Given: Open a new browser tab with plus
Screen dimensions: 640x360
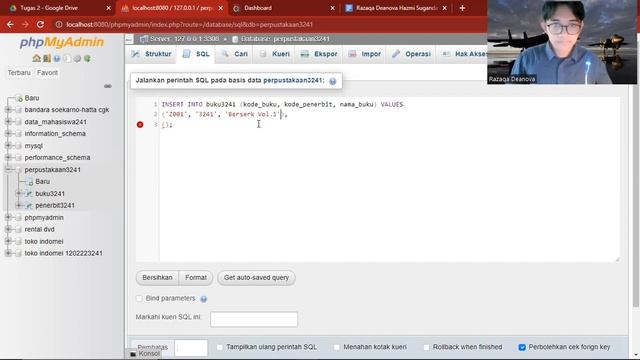Looking at the screenshot, I should point(462,8).
